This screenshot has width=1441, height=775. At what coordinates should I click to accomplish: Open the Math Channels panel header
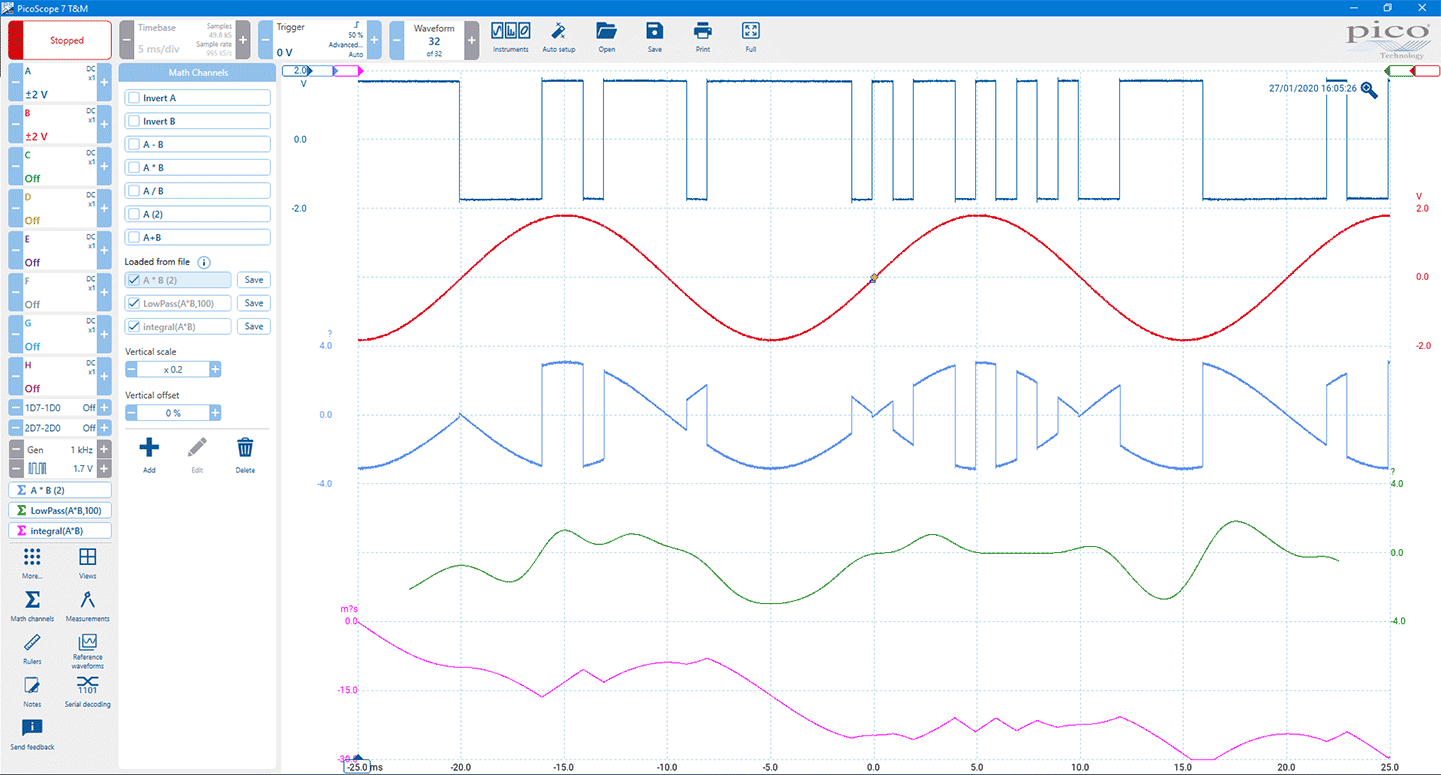click(197, 73)
